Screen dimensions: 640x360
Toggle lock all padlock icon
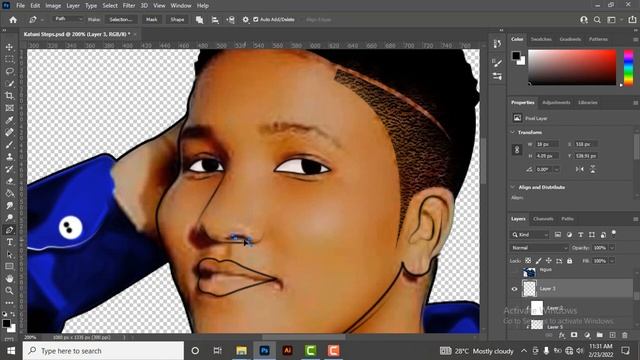click(x=570, y=260)
